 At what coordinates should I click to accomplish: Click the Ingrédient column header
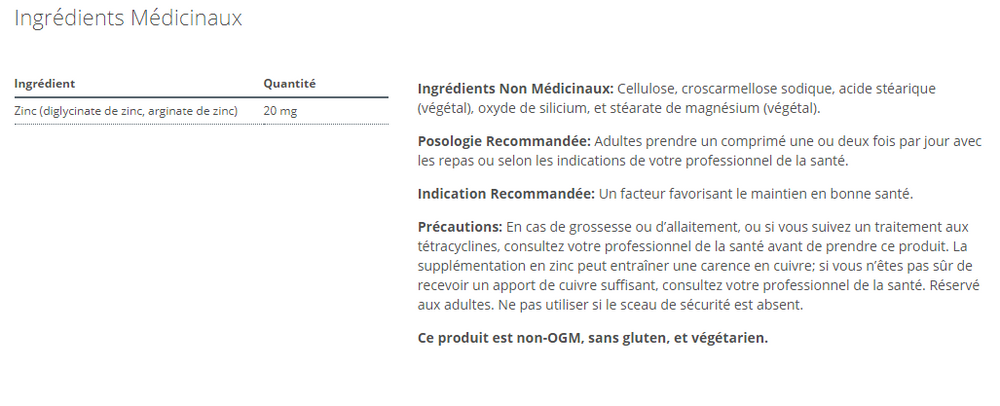pos(45,84)
